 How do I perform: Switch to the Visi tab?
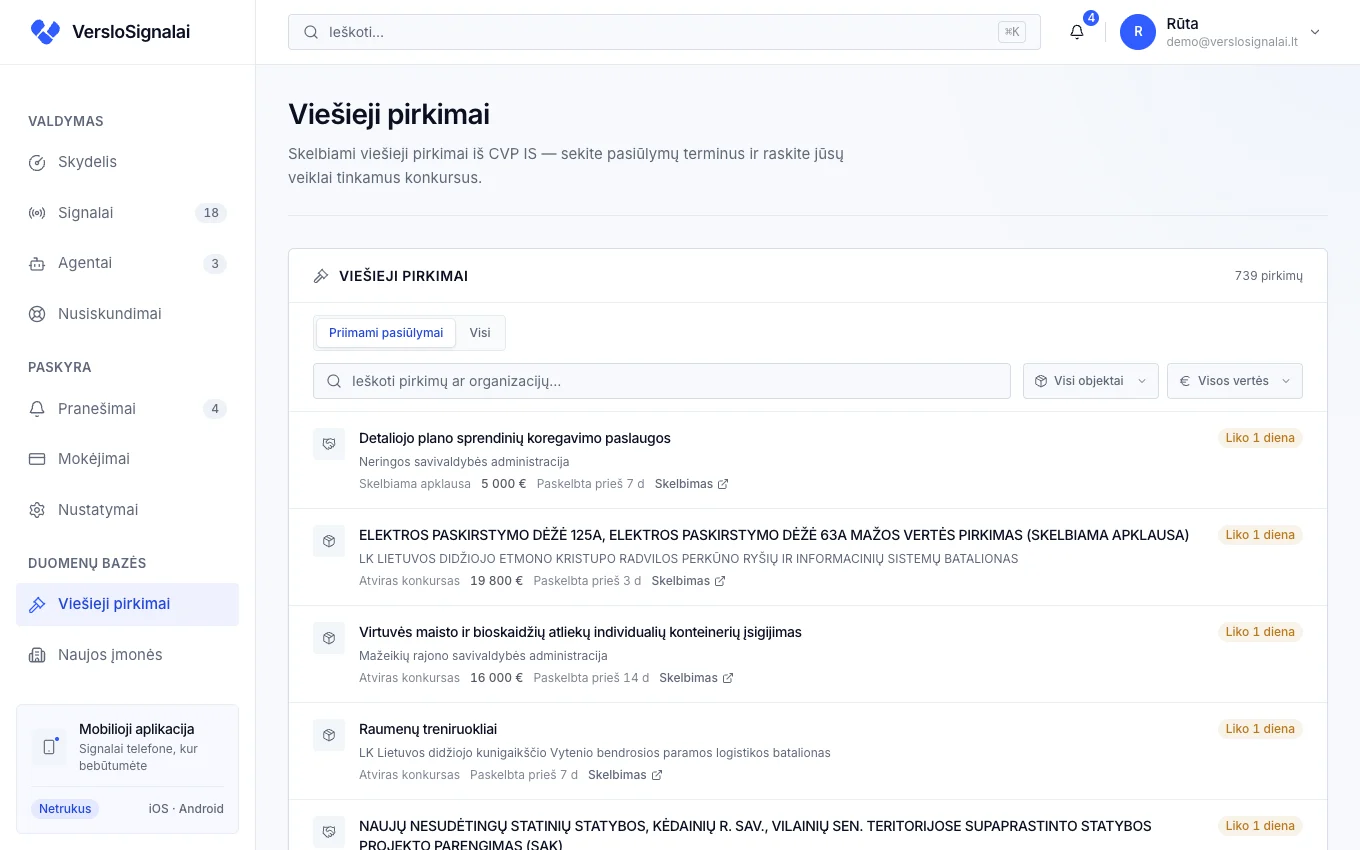[480, 333]
